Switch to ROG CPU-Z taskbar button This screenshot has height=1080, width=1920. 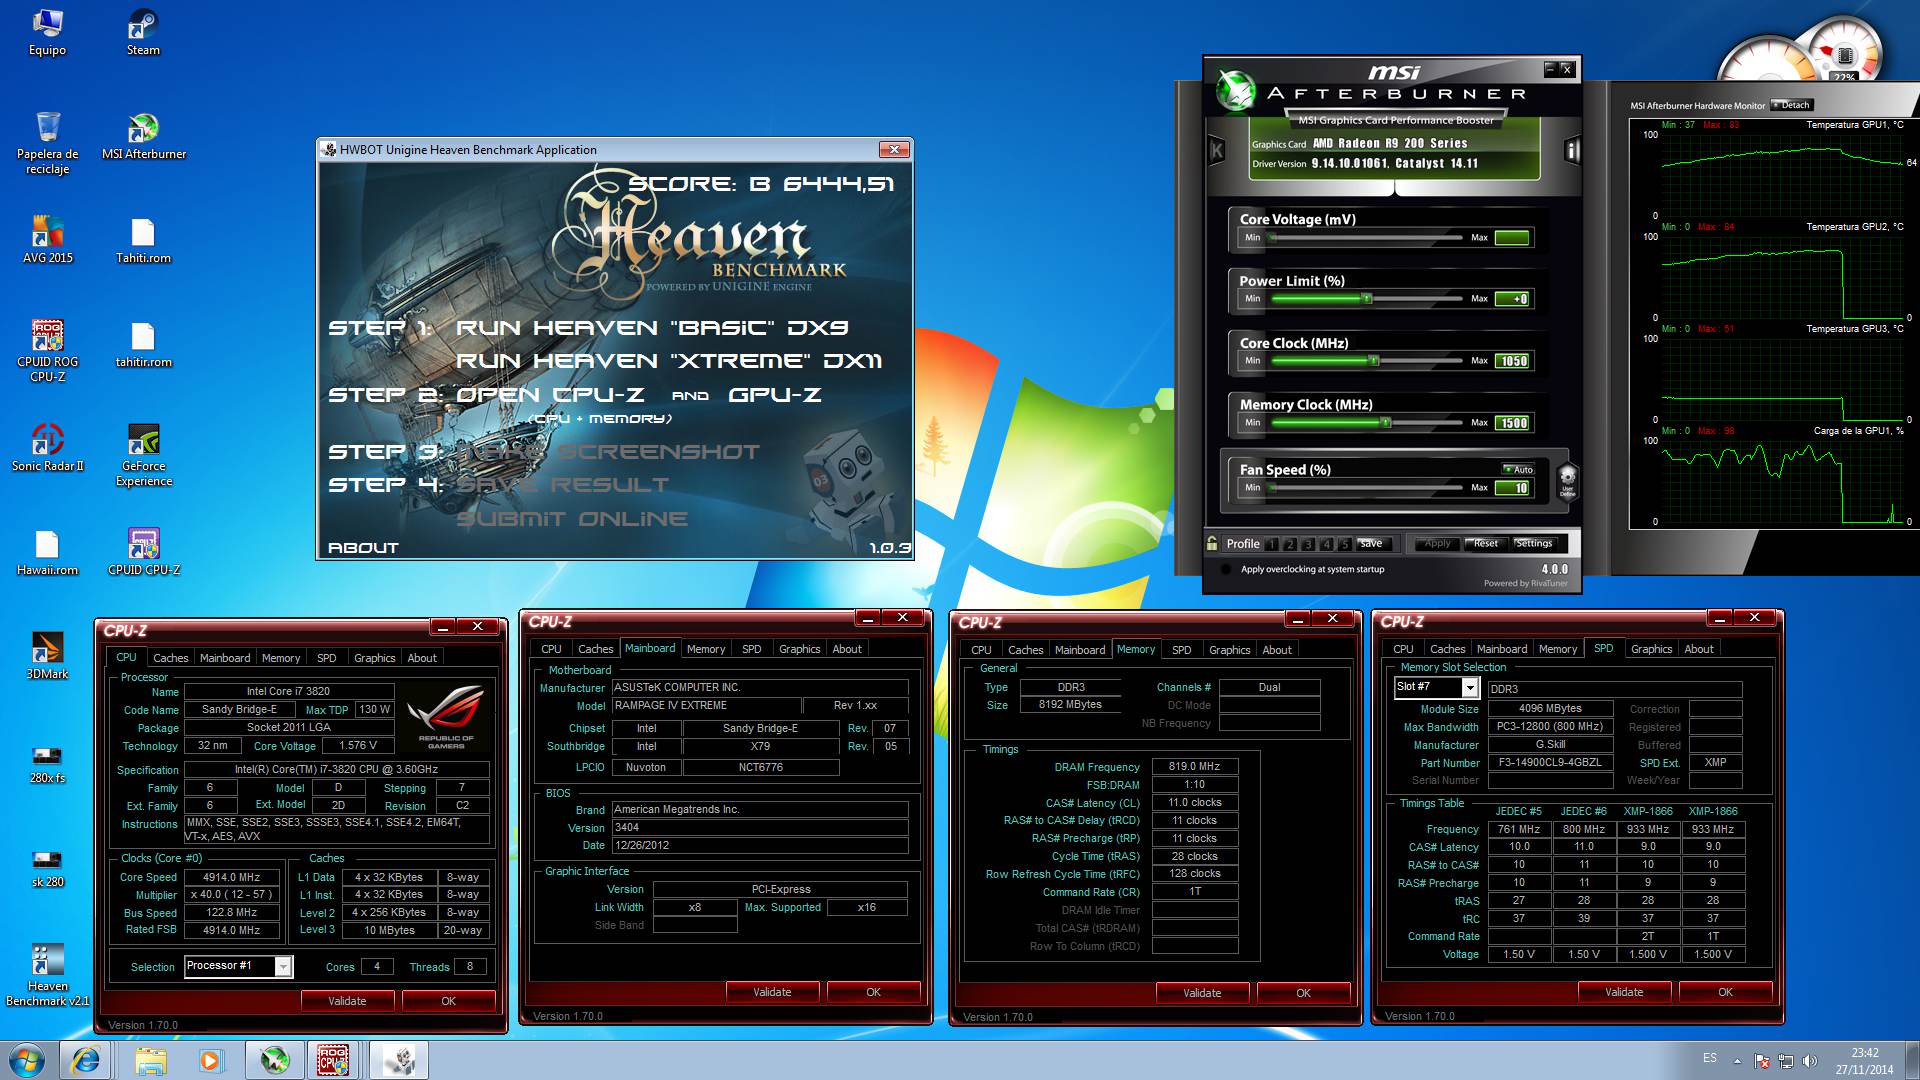(x=334, y=1060)
